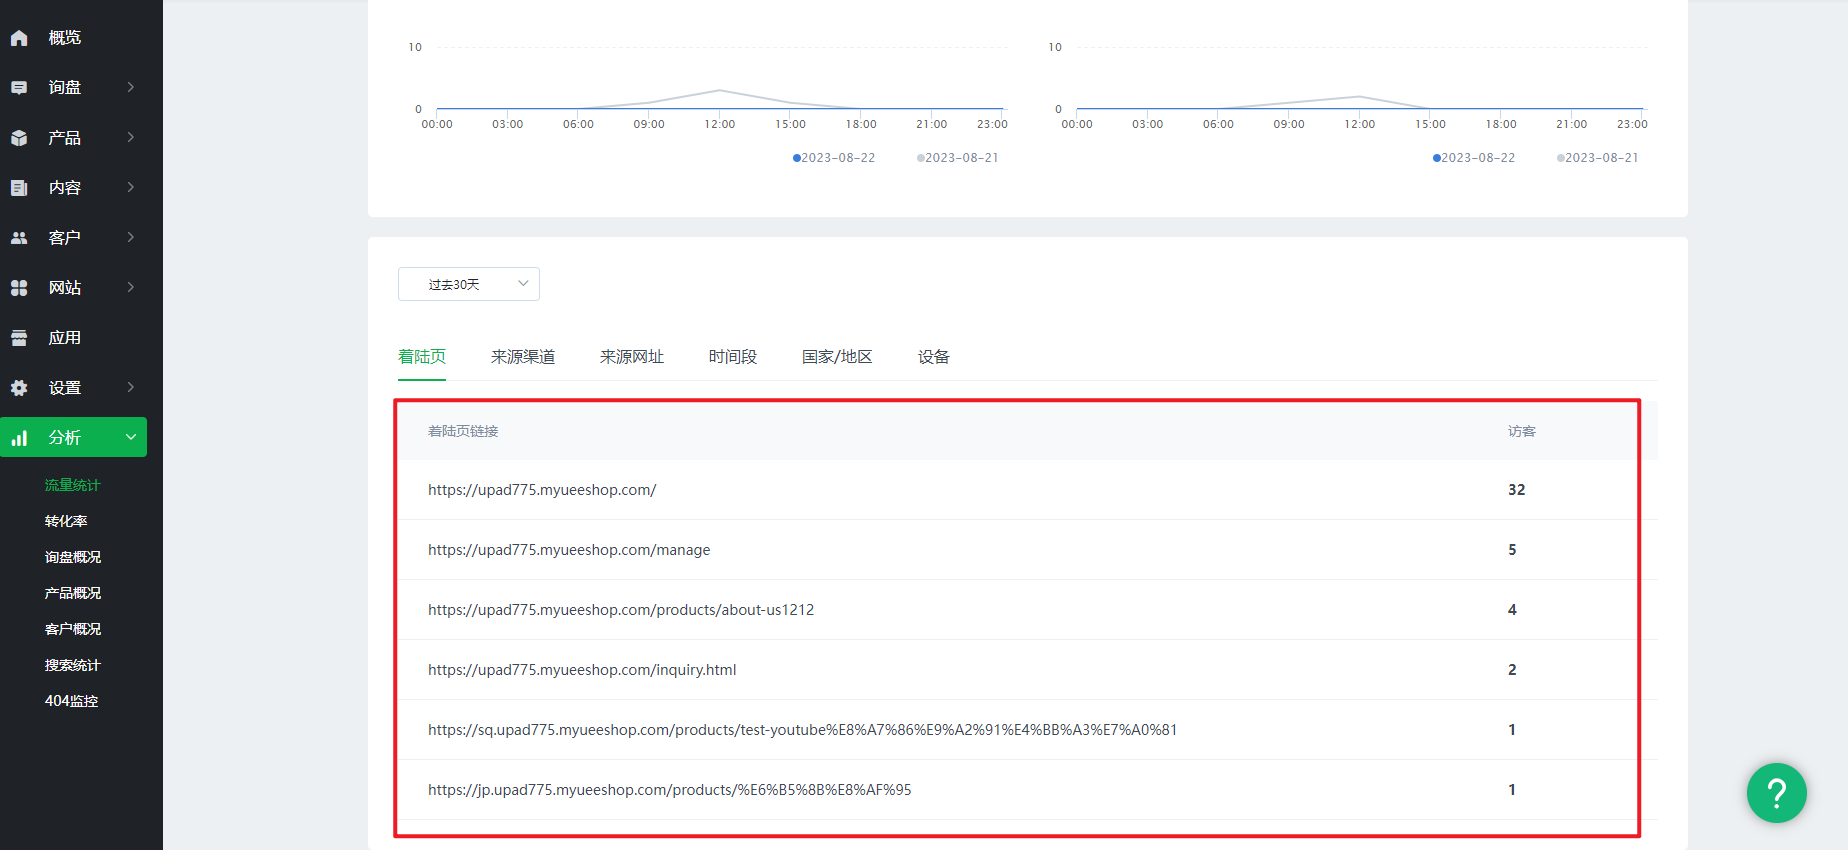Click landing page URL https://upad775.myueeshop.com/
The height and width of the screenshot is (850, 1848).
(542, 490)
